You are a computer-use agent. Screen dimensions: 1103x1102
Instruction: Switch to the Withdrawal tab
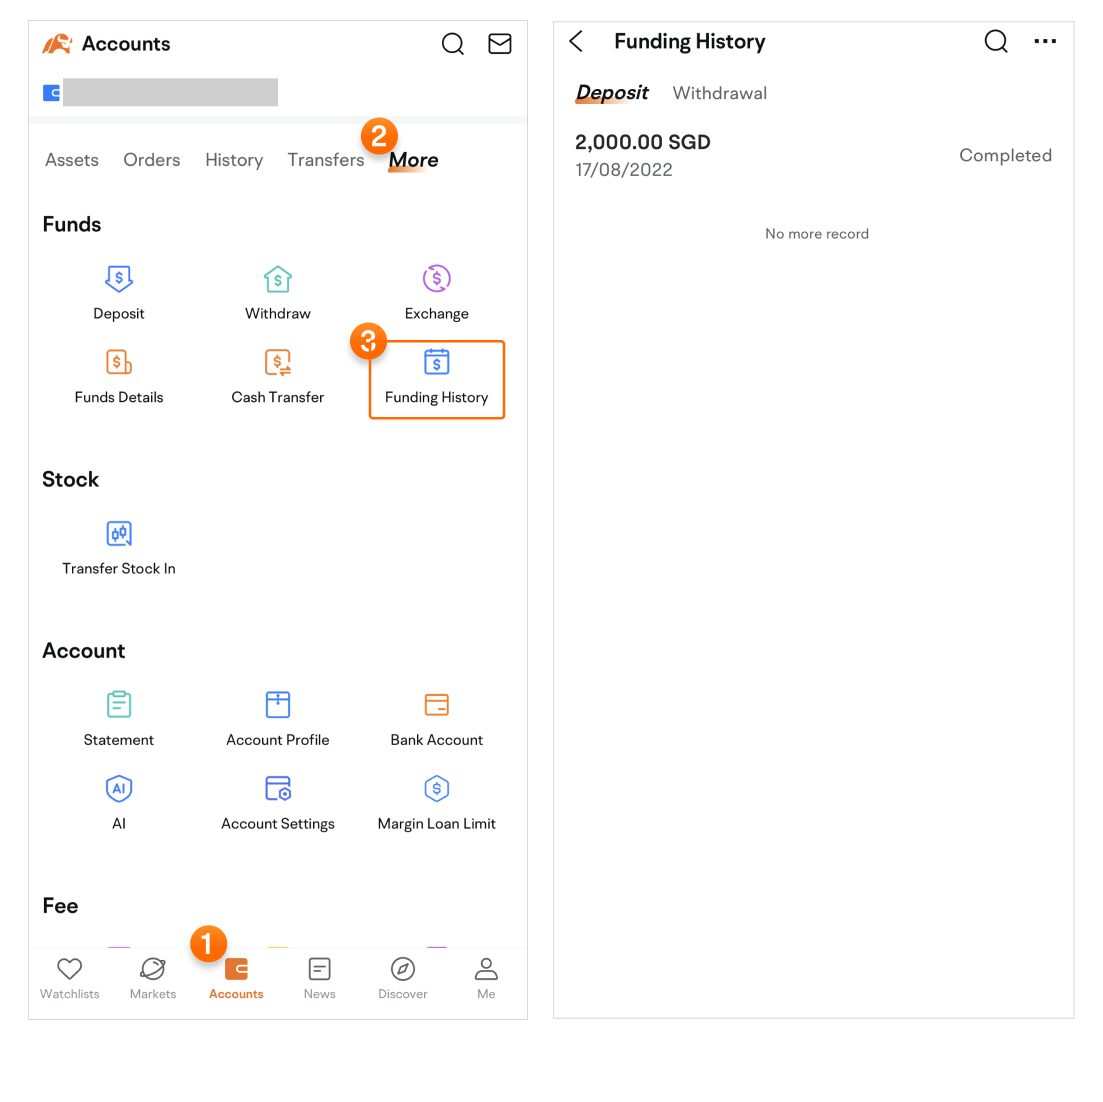(x=720, y=93)
